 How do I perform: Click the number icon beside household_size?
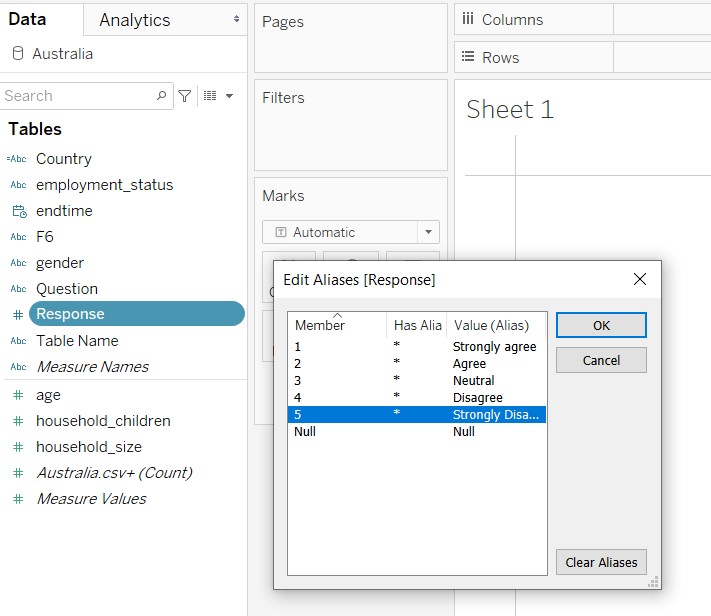coord(18,447)
